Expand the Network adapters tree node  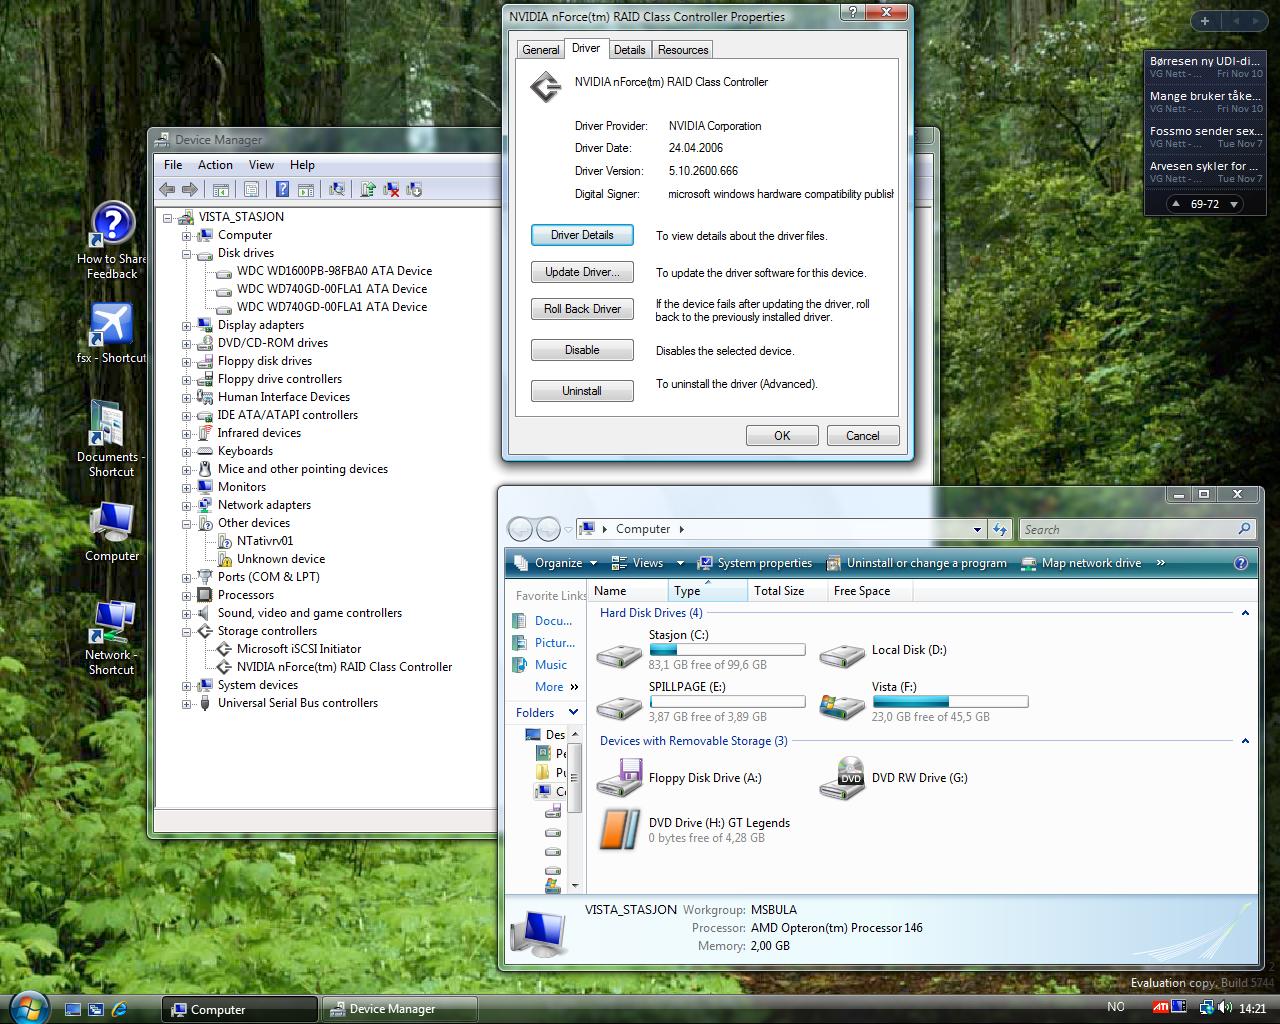click(x=186, y=505)
